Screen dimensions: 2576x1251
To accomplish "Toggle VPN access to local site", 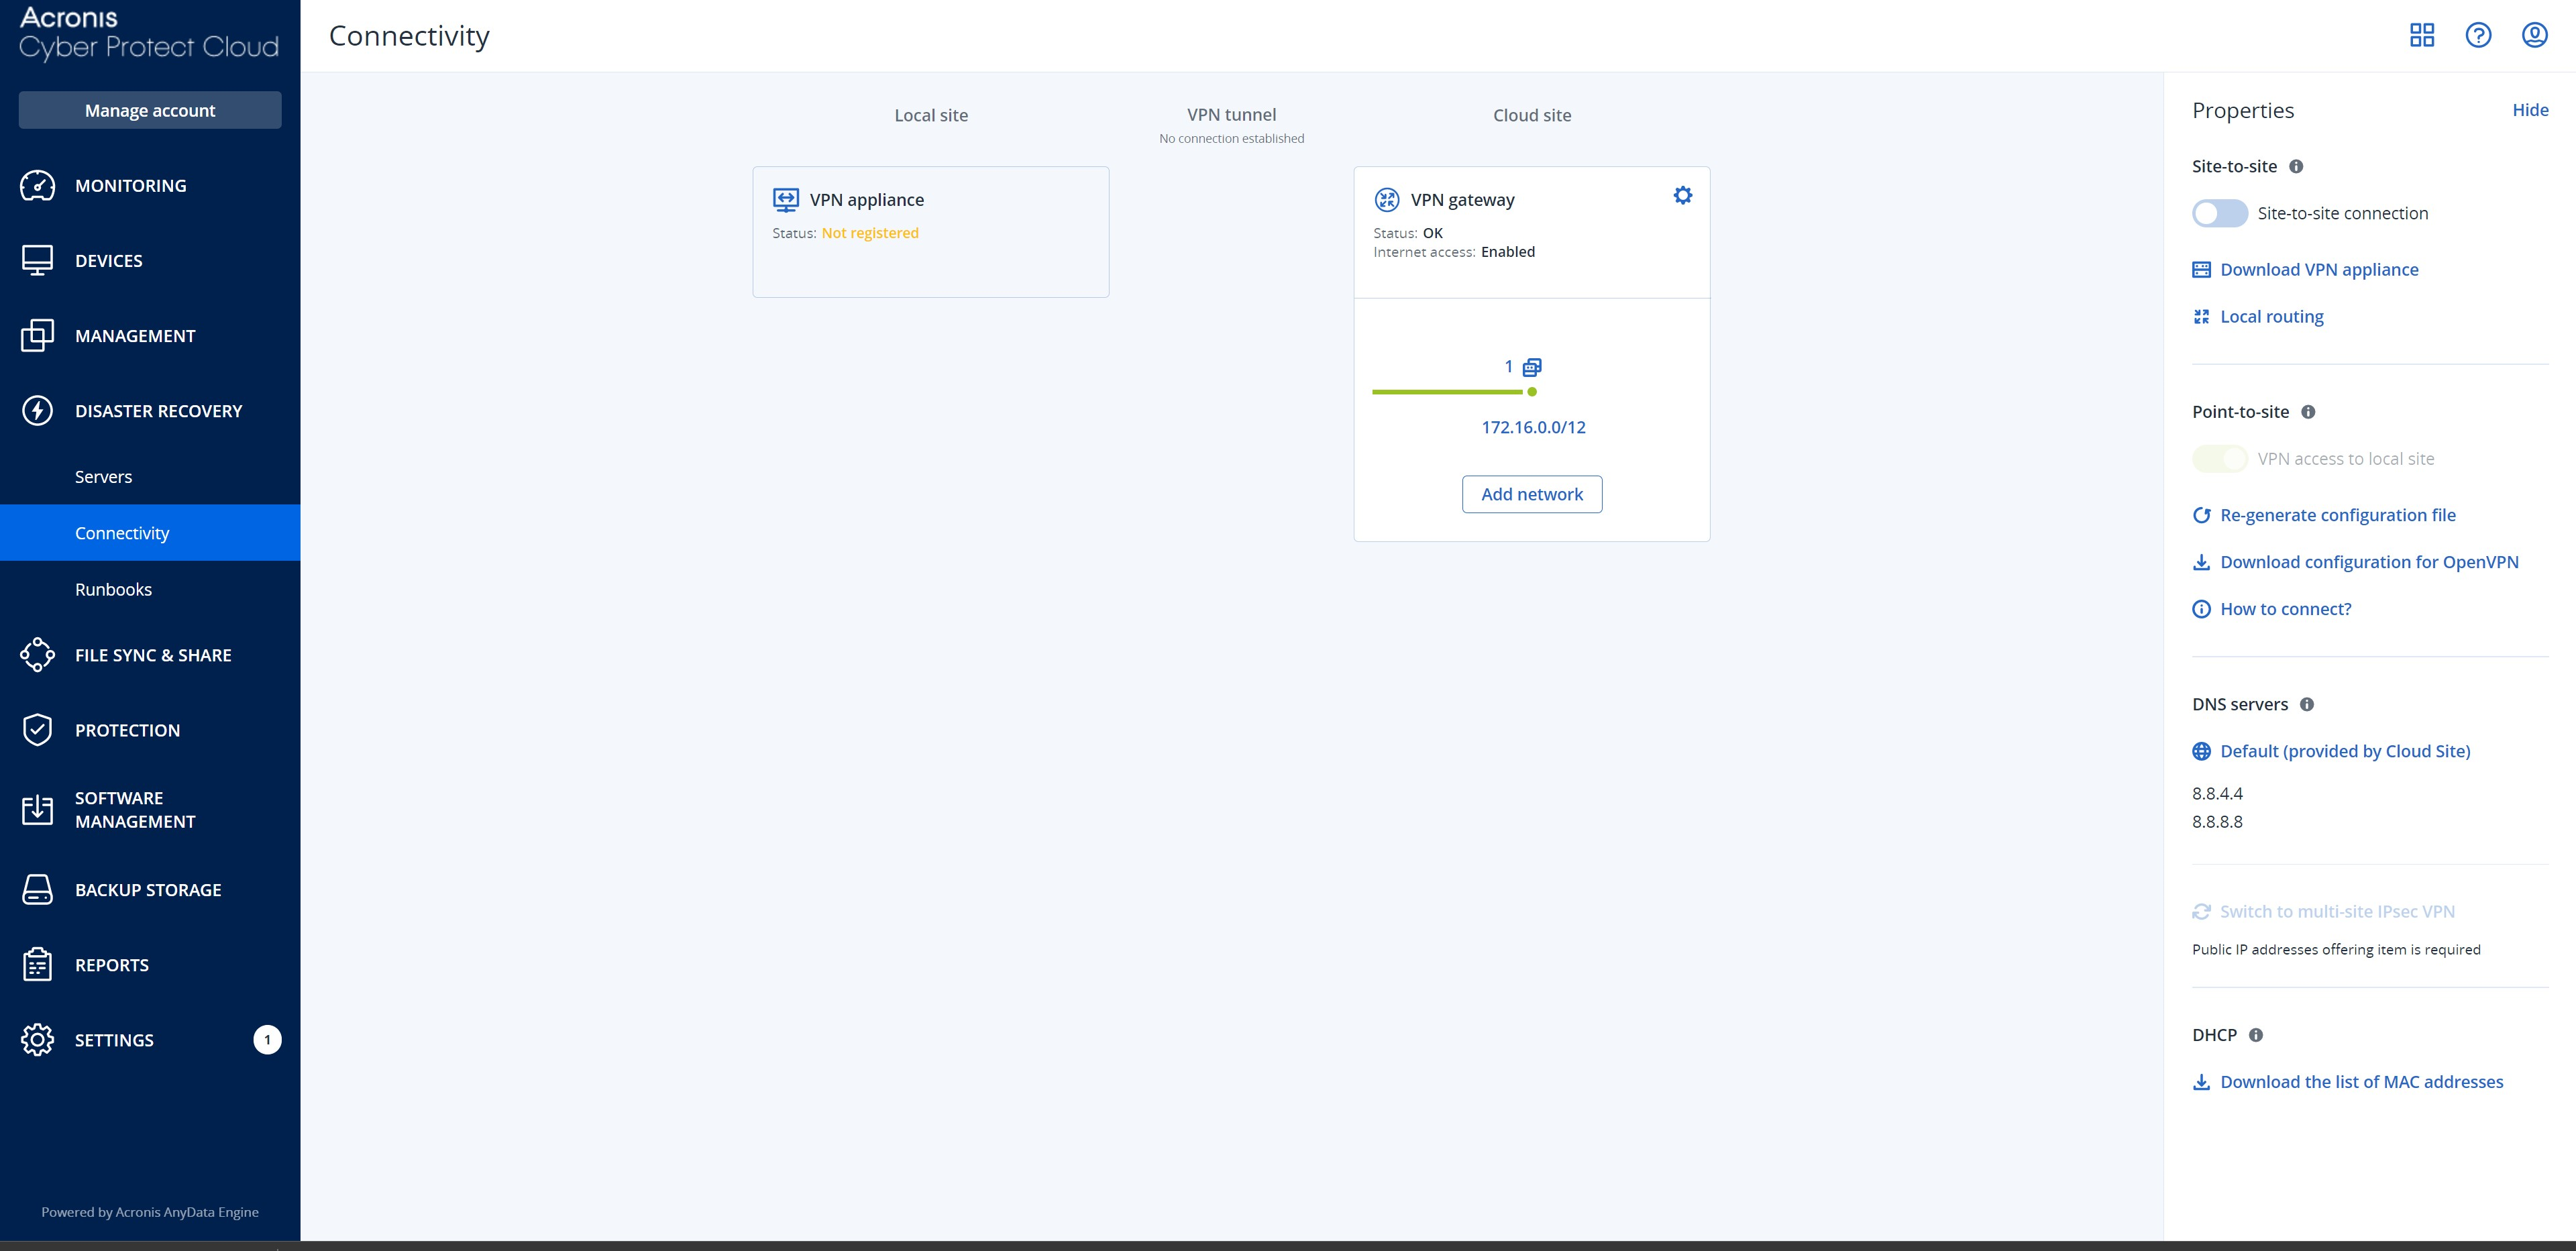I will point(2219,458).
